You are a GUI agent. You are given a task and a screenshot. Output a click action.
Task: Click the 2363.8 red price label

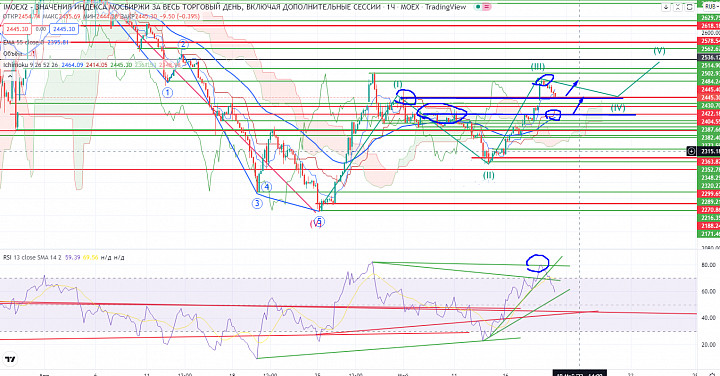pos(710,162)
